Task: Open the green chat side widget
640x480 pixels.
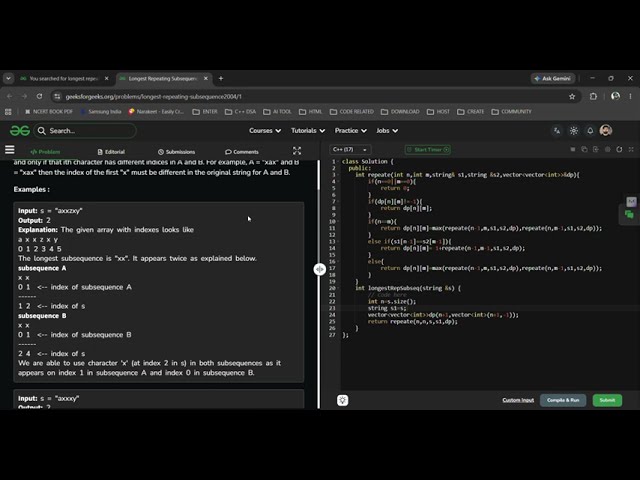Action: (629, 214)
